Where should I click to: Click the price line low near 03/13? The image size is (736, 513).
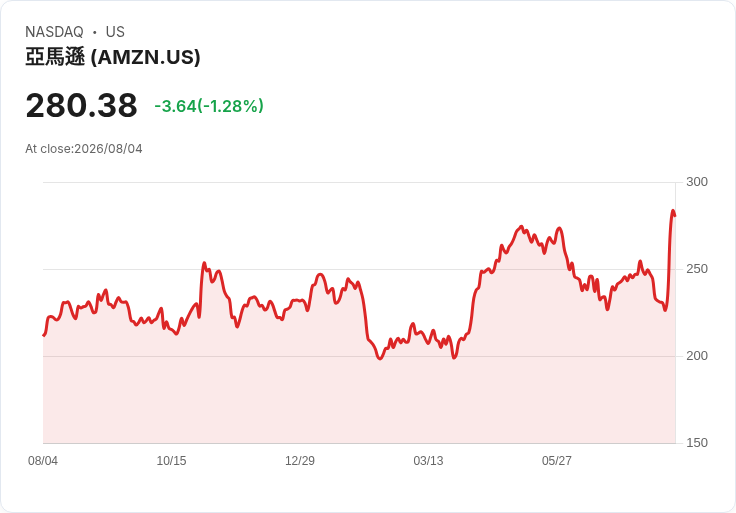pos(454,358)
